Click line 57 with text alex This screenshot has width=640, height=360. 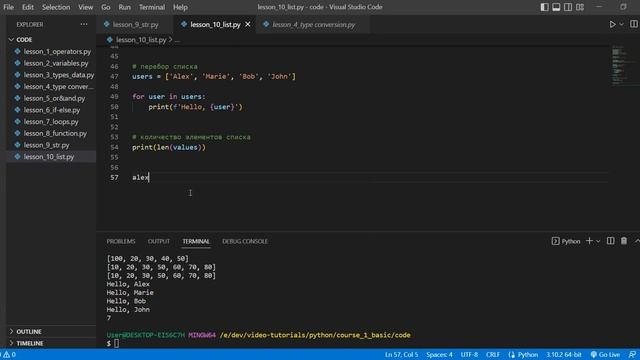140,178
